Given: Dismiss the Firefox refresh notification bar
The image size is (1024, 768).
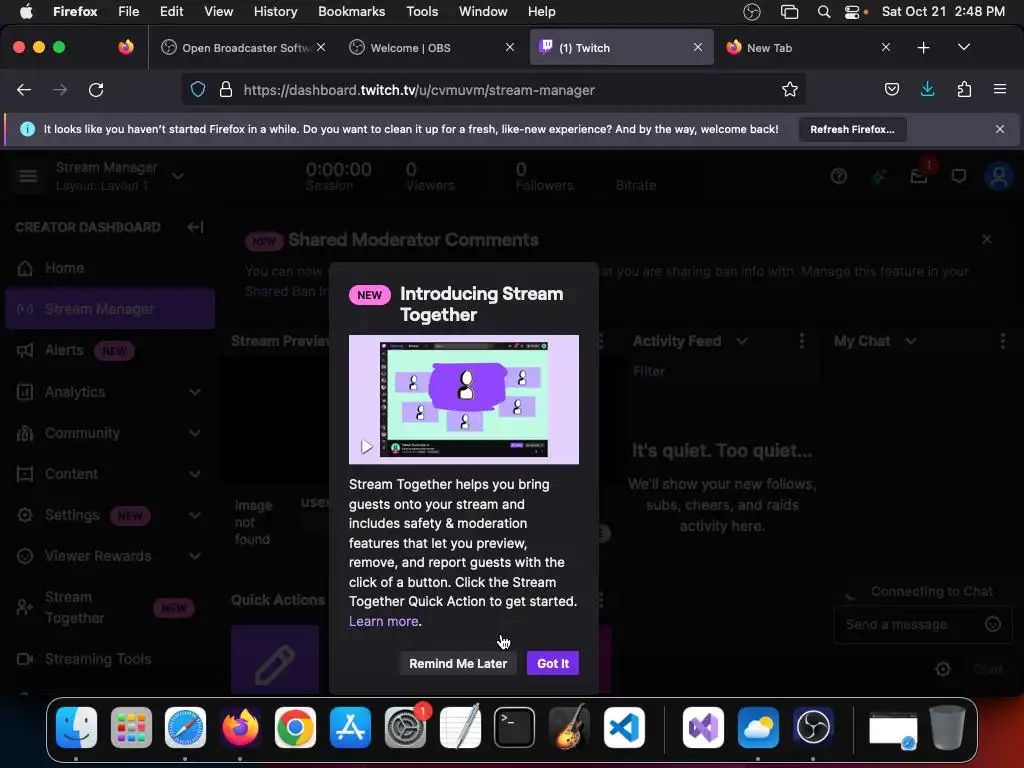Looking at the screenshot, I should [x=999, y=129].
